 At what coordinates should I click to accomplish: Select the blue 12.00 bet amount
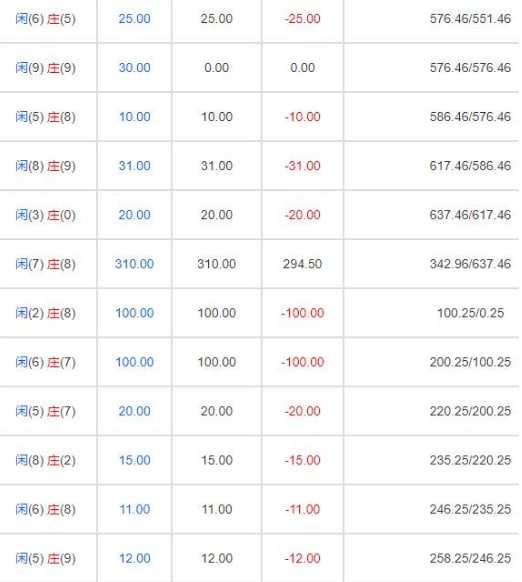click(134, 558)
